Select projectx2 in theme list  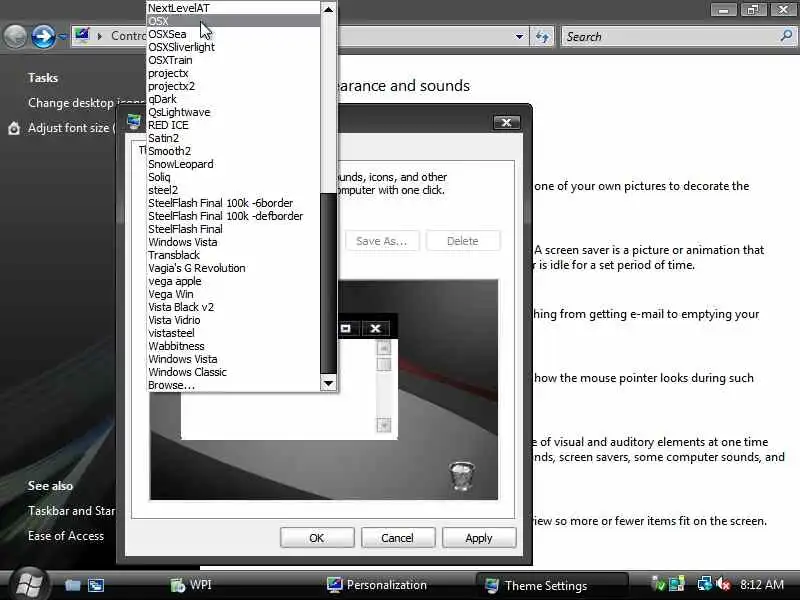pyautogui.click(x=234, y=86)
